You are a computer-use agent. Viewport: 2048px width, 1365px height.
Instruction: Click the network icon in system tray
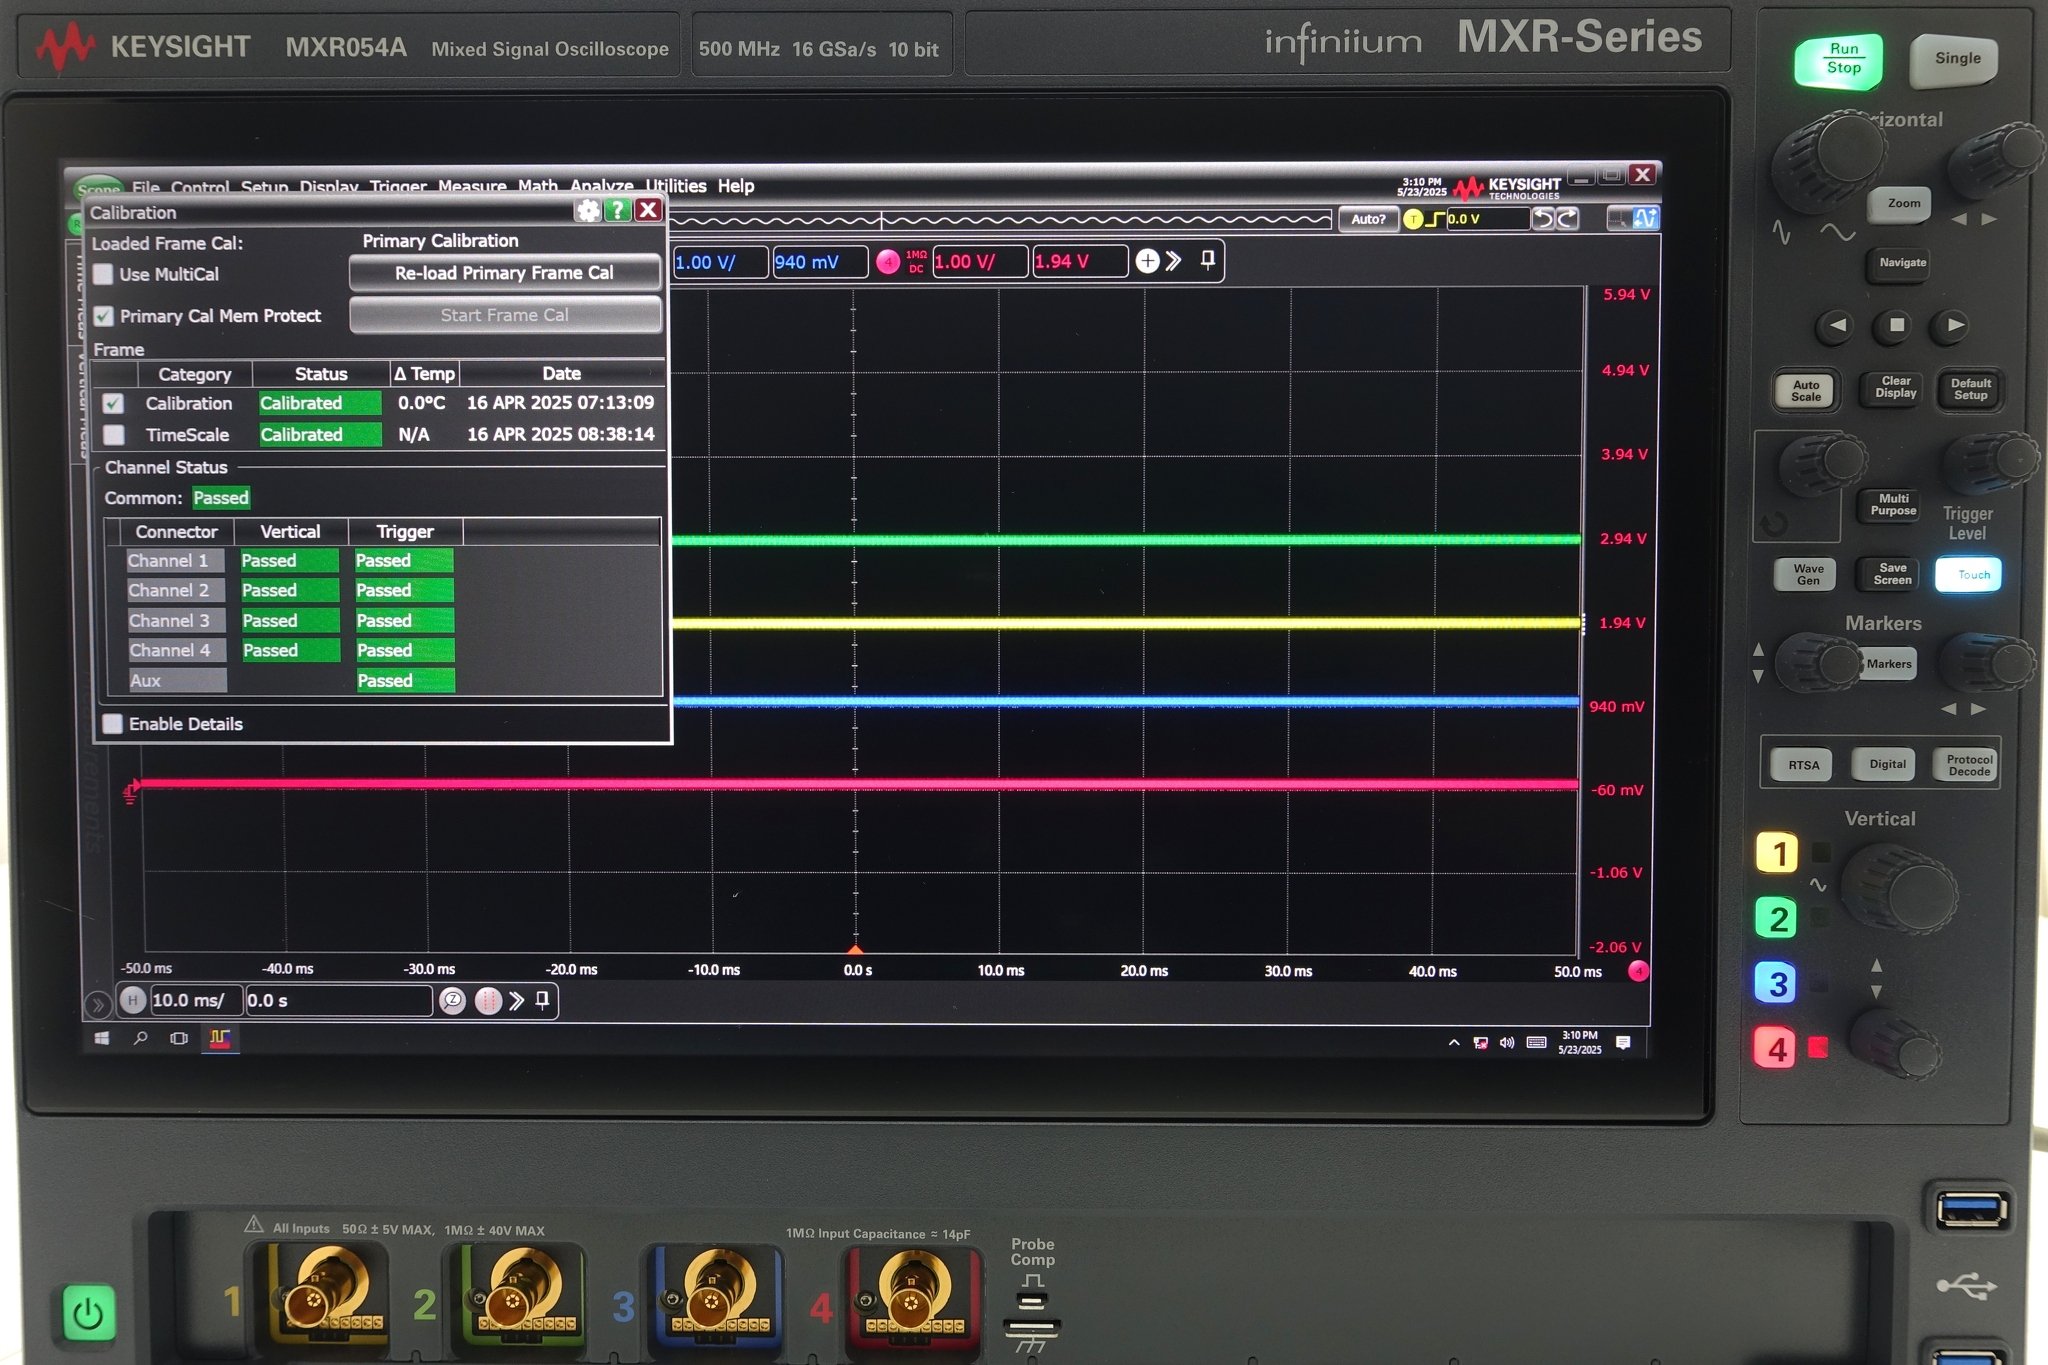[x=1480, y=1043]
